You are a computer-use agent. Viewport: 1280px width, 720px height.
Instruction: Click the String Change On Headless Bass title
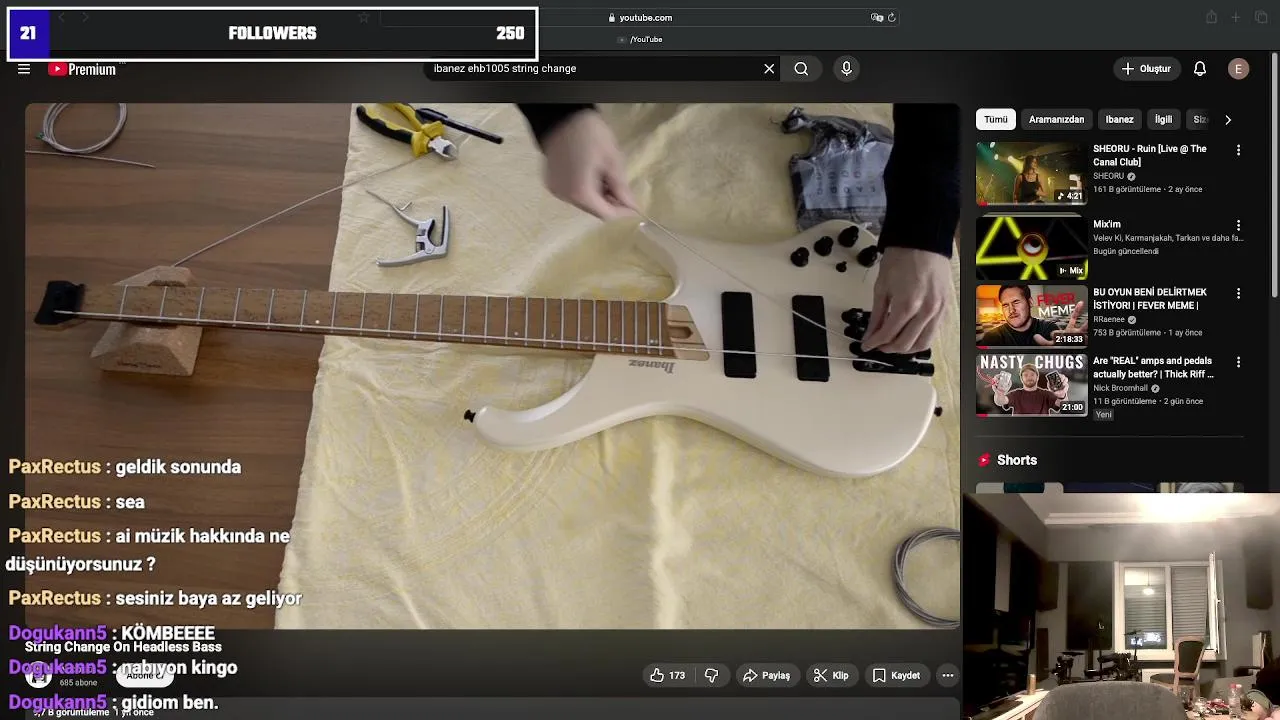123,647
